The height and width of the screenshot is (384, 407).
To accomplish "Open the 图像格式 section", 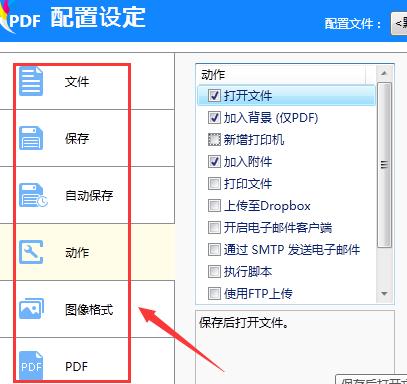I will (89, 309).
